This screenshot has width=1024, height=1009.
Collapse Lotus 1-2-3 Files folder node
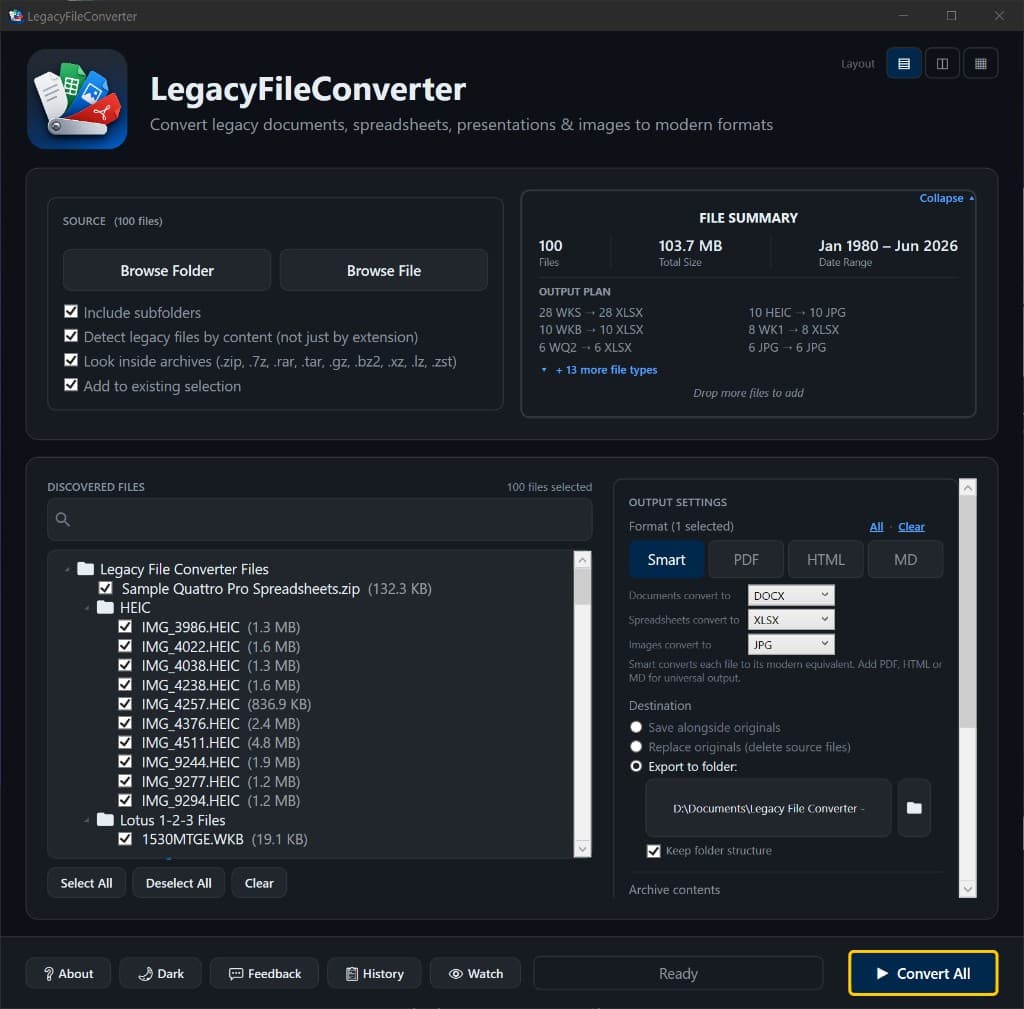(87, 820)
